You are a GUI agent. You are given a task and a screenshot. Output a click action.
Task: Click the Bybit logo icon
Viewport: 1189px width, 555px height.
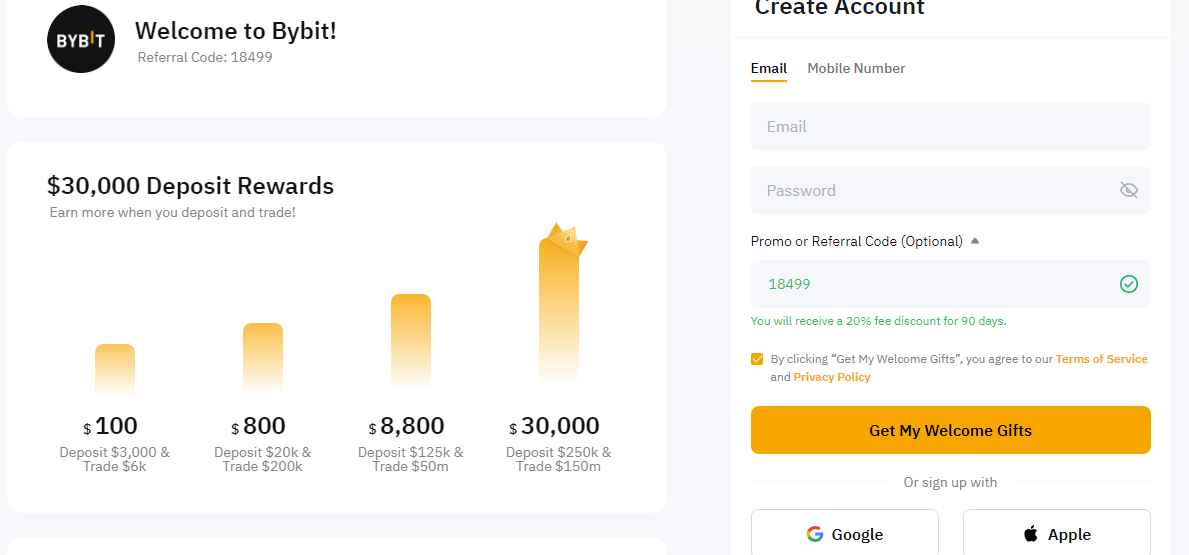pos(81,39)
